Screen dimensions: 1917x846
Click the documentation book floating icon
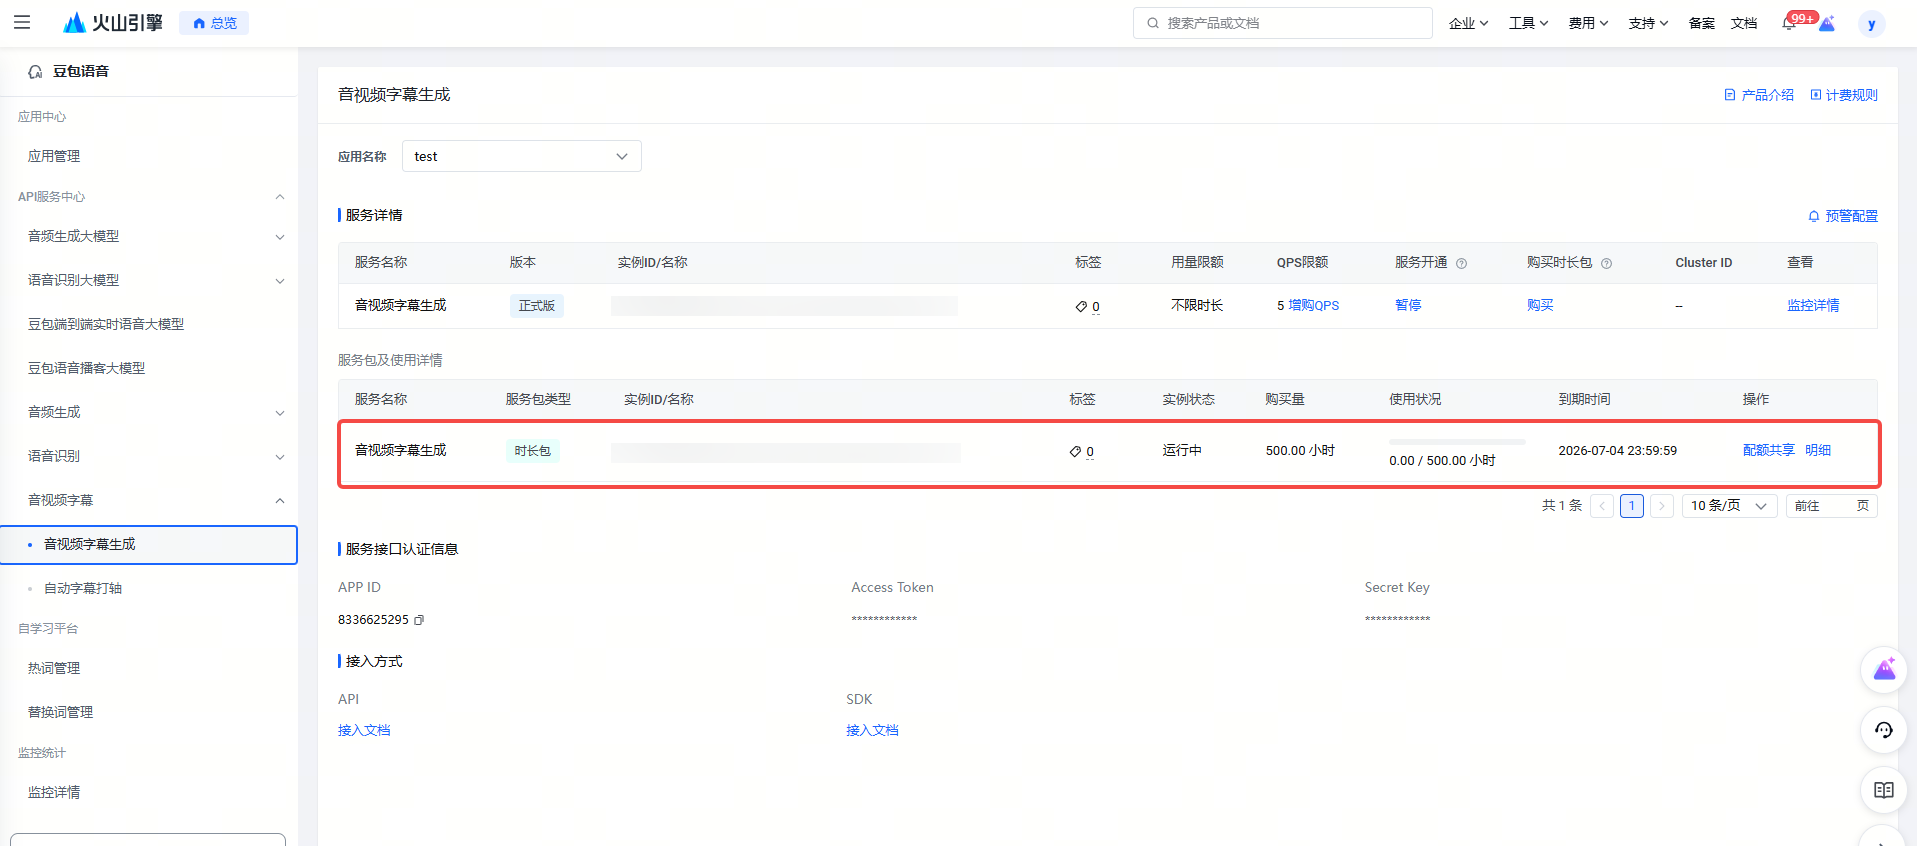tap(1883, 790)
